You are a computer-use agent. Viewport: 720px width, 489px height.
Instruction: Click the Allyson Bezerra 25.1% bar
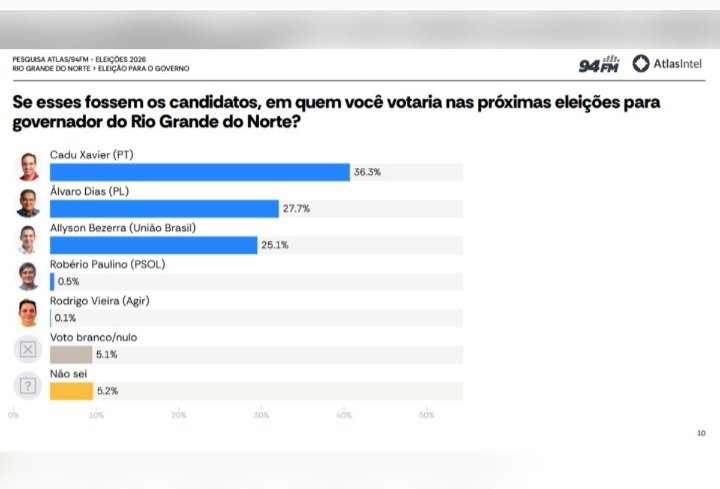[x=153, y=245]
